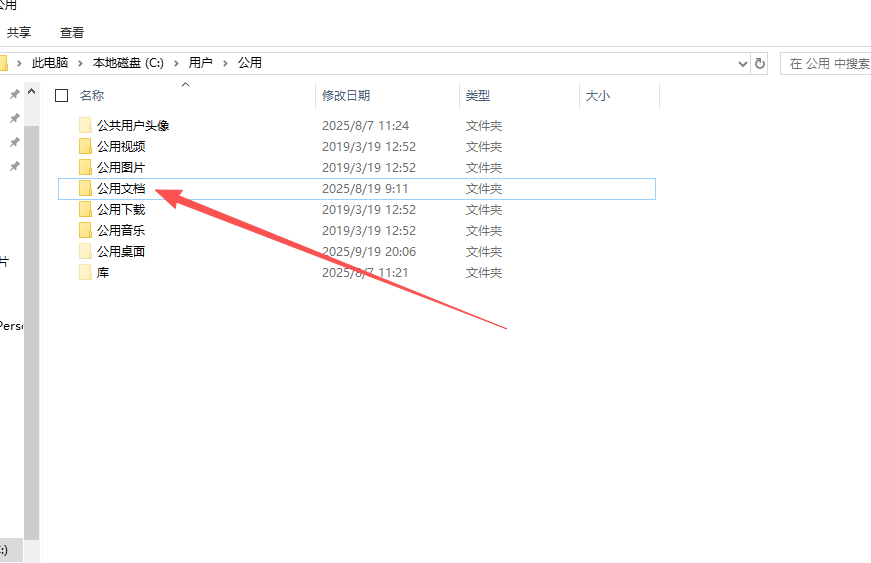The width and height of the screenshot is (871, 563).
Task: Open the 查看 ribbon tab
Action: [72, 33]
